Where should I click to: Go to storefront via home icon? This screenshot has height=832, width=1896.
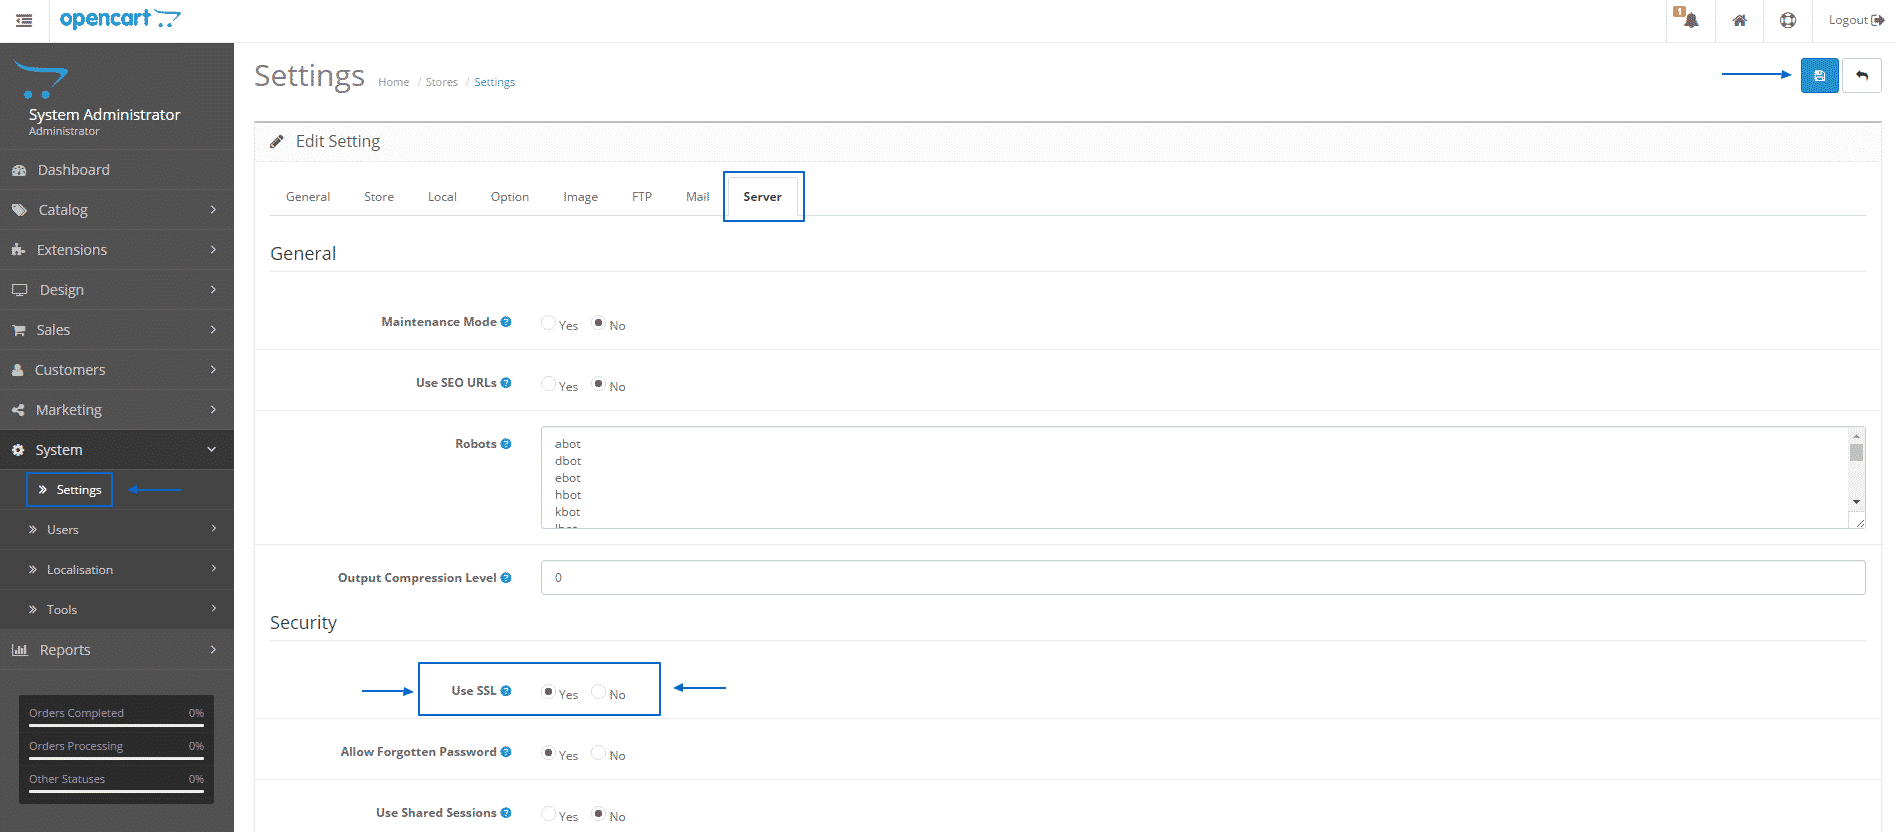click(1740, 20)
